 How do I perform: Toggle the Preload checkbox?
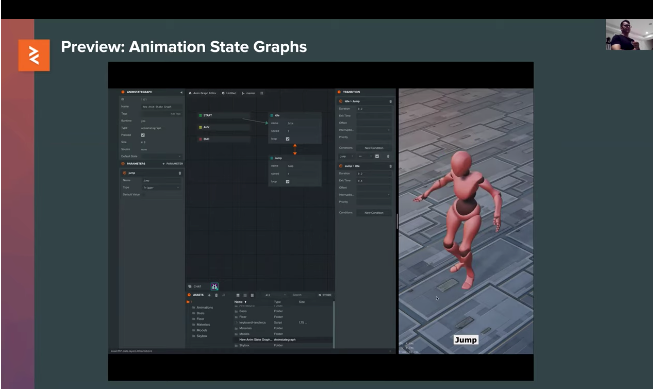pyautogui.click(x=143, y=135)
